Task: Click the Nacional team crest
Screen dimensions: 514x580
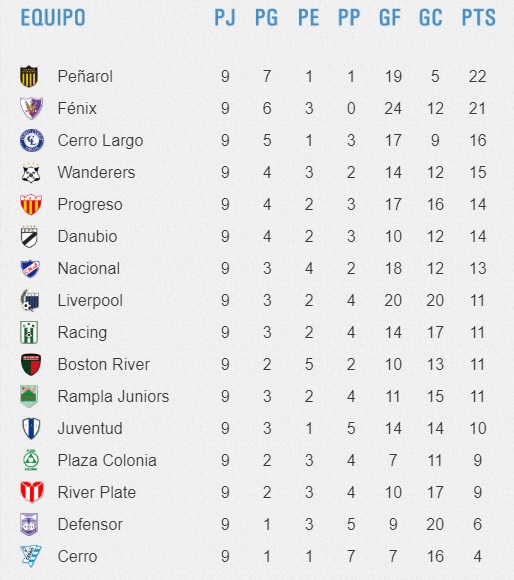Action: point(30,269)
